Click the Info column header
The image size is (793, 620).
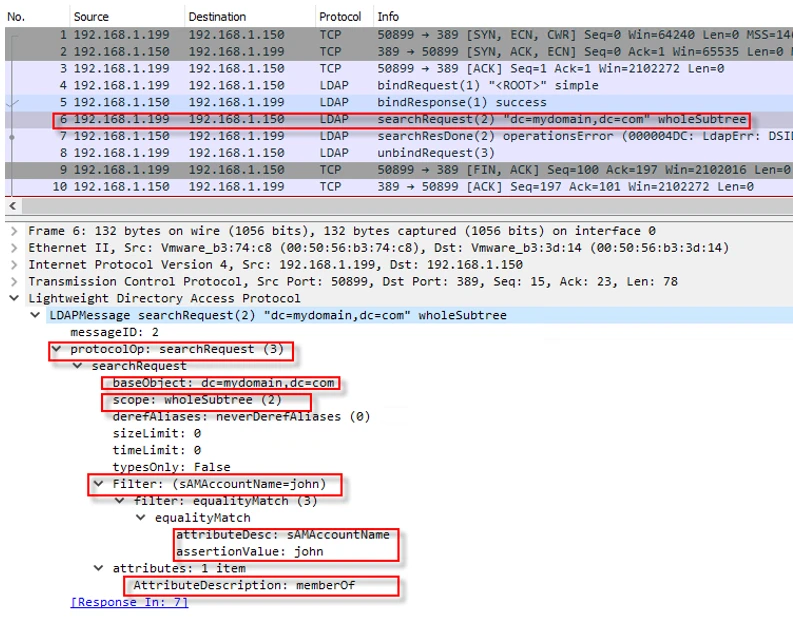388,17
